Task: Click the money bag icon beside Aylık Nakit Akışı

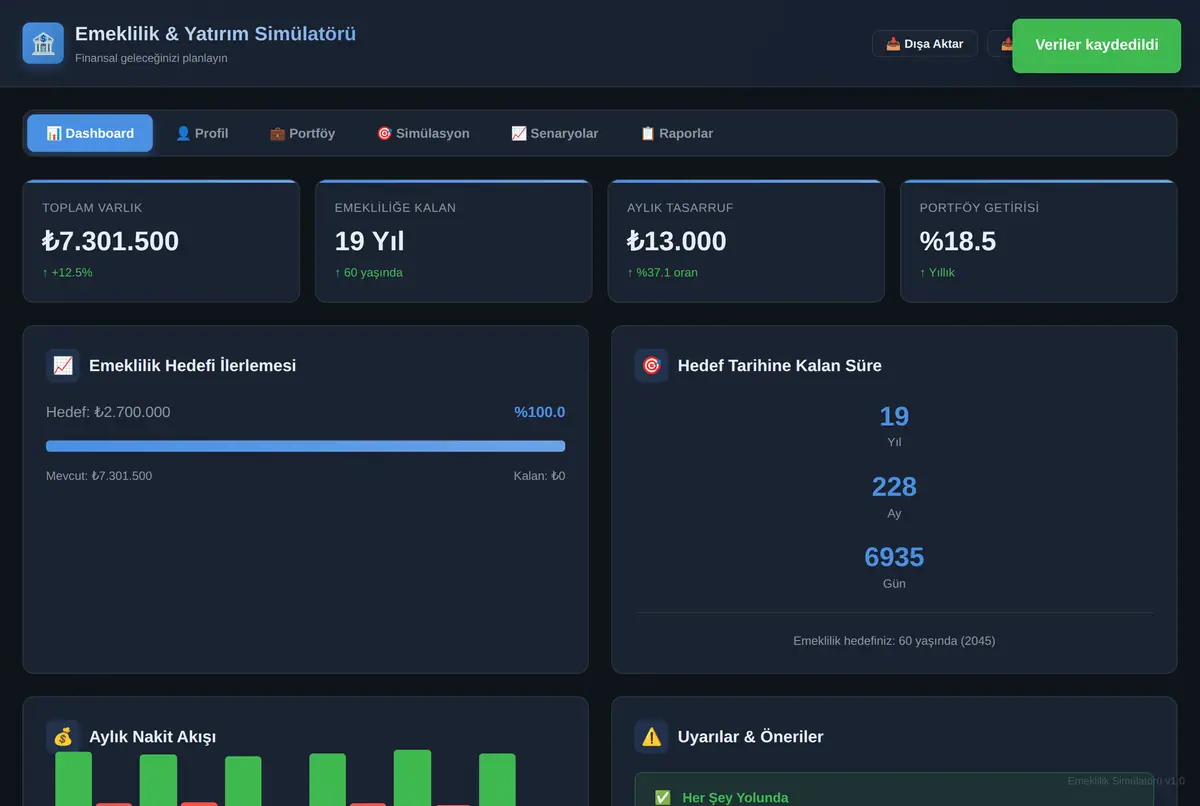Action: 63,737
